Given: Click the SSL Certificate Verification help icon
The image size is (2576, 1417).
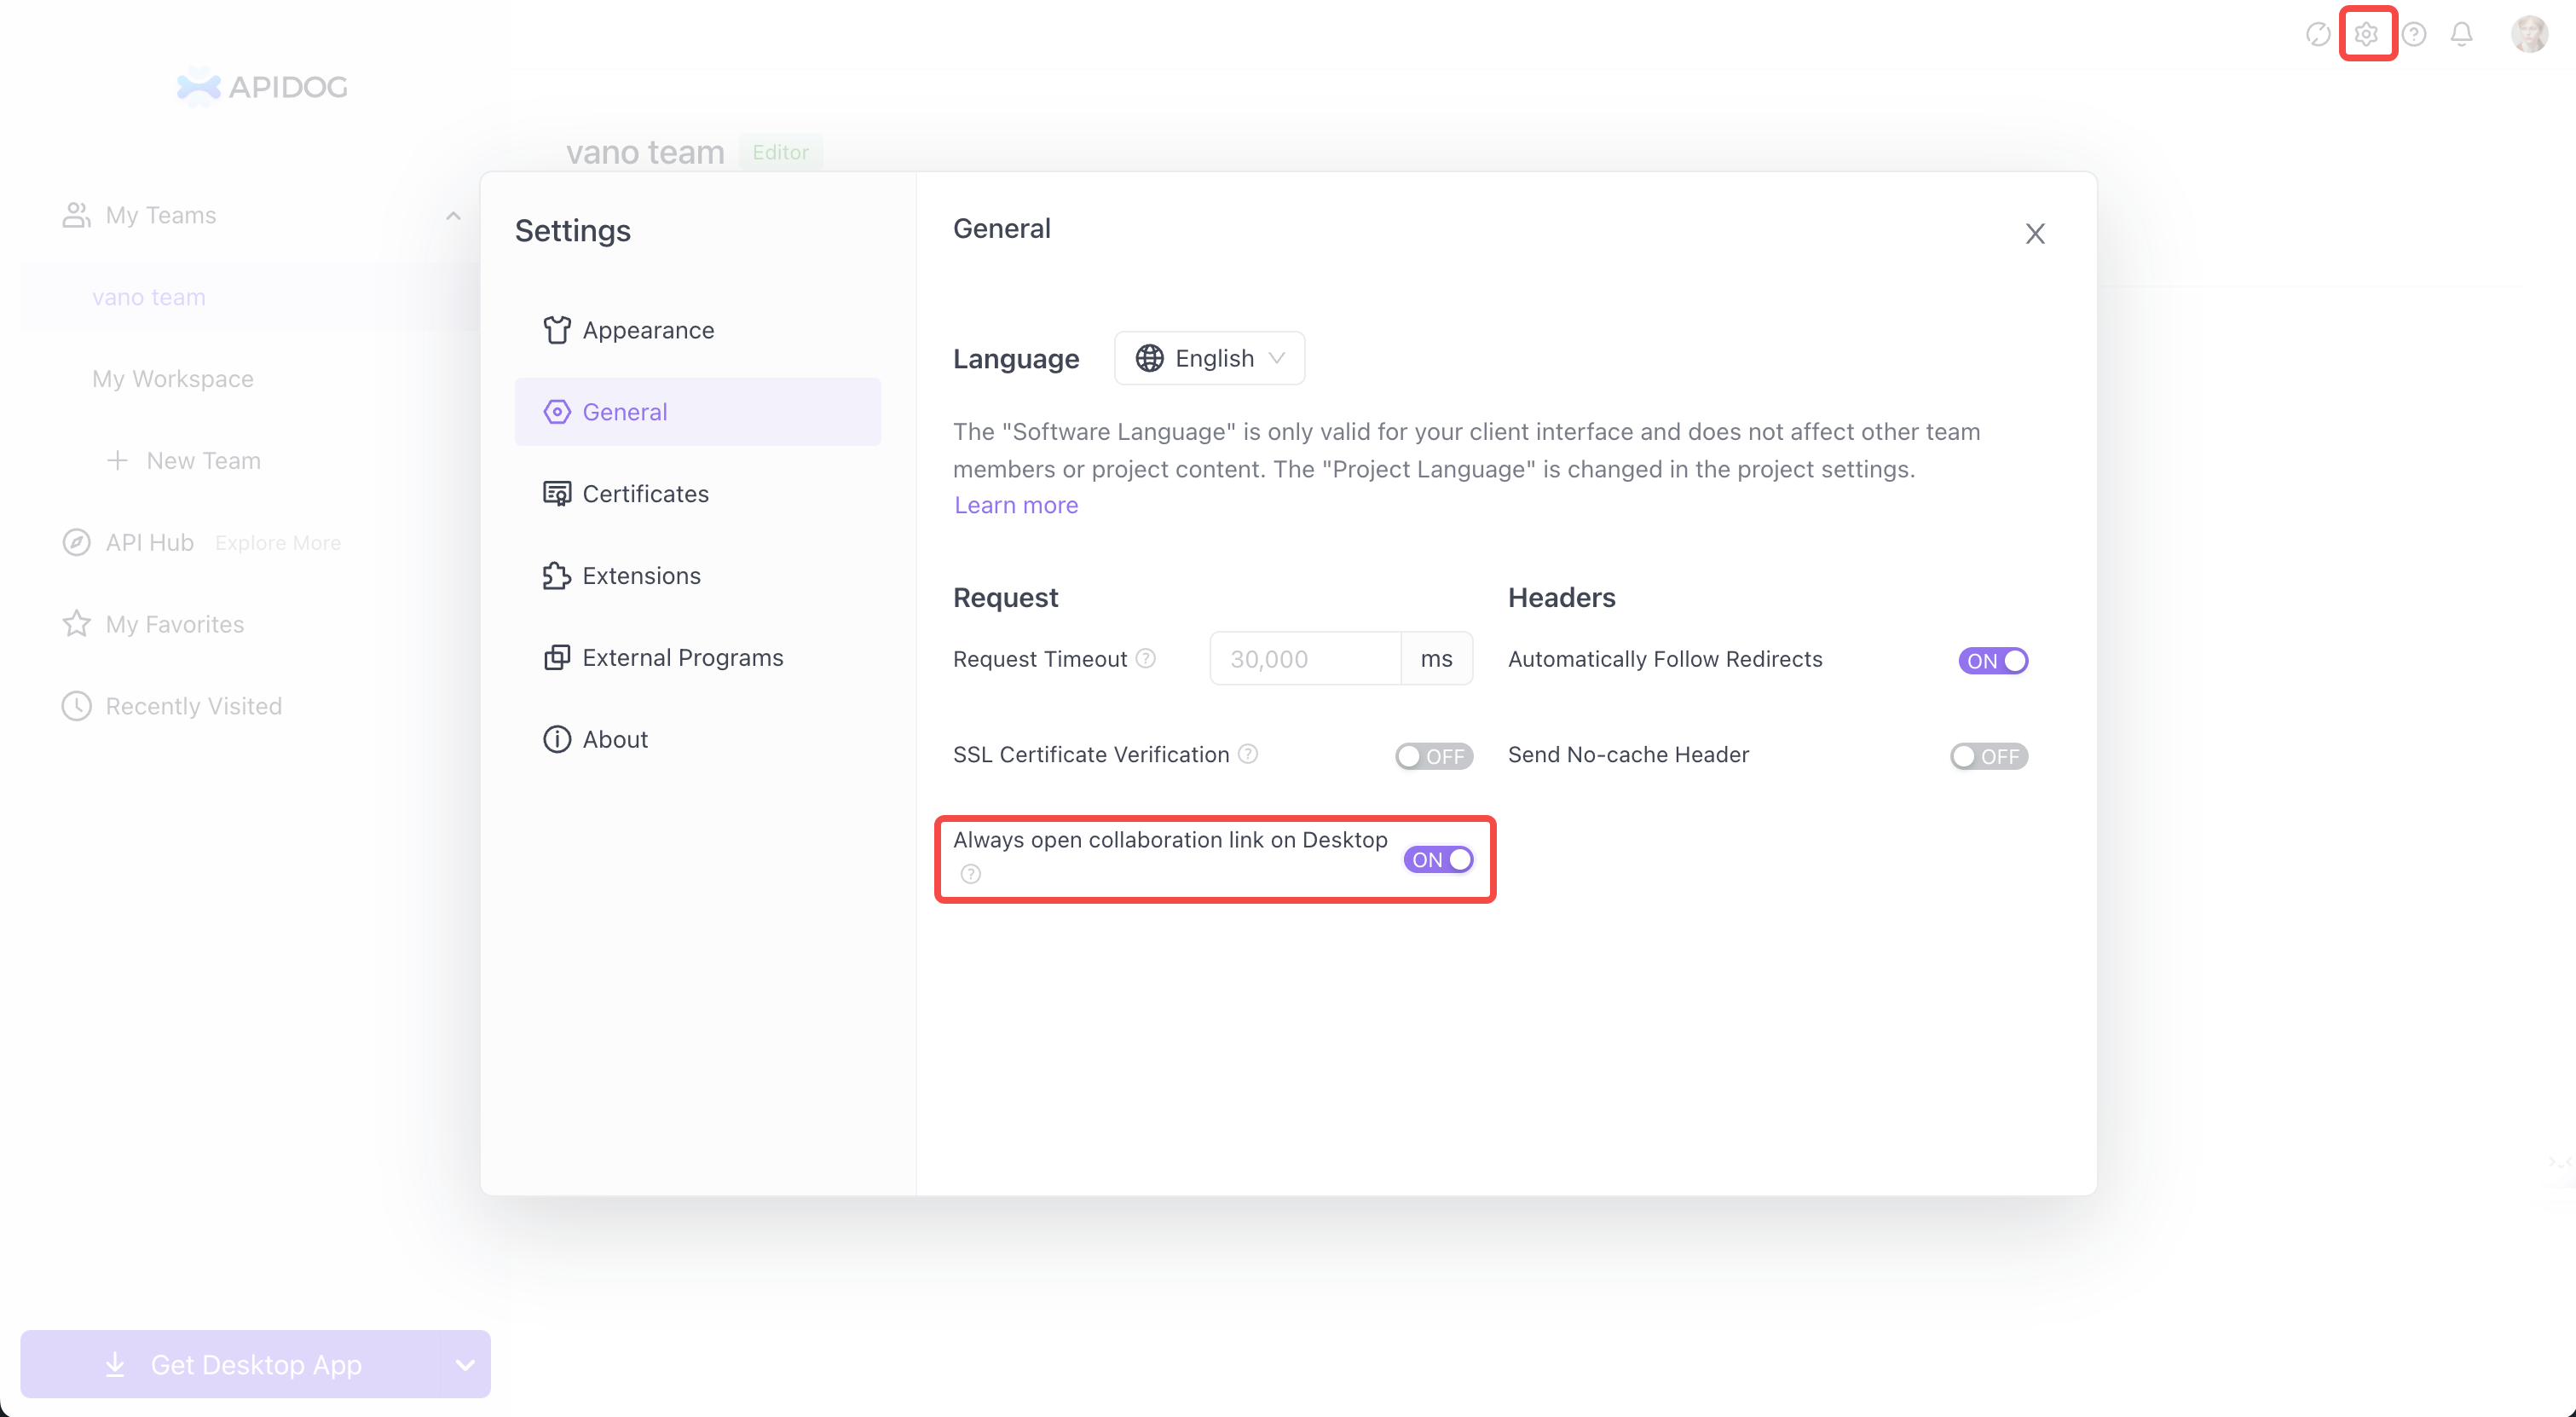Looking at the screenshot, I should pos(1248,754).
